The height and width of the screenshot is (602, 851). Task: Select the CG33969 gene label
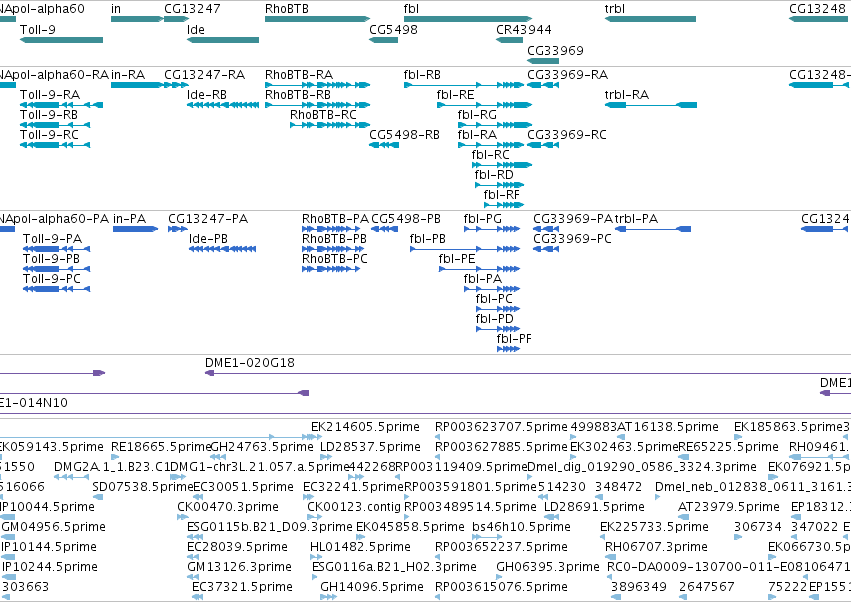[x=555, y=50]
